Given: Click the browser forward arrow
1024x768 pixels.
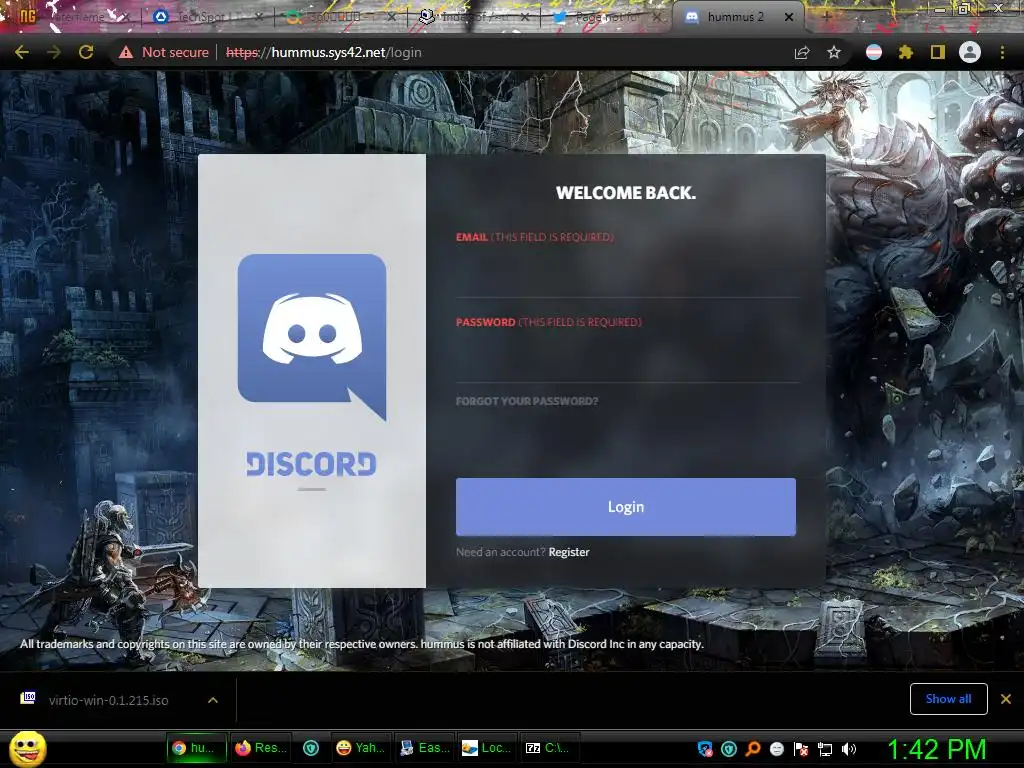Looking at the screenshot, I should pos(54,52).
